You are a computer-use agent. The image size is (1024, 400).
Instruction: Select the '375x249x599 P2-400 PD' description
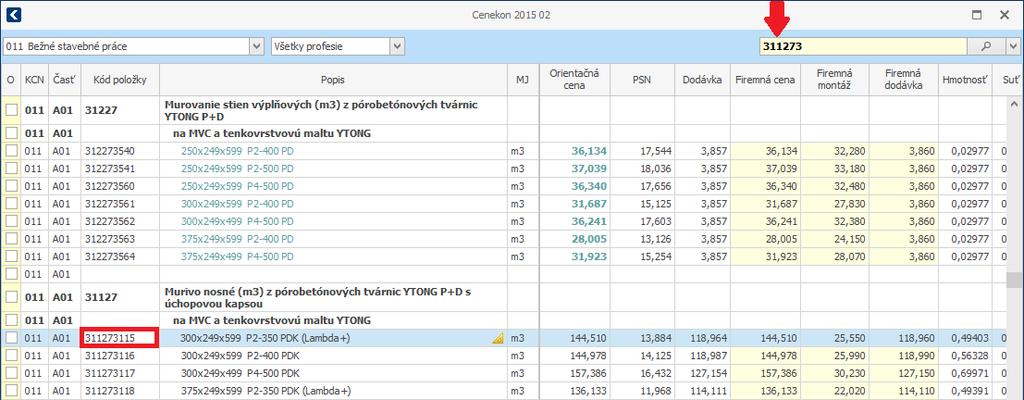coord(237,239)
